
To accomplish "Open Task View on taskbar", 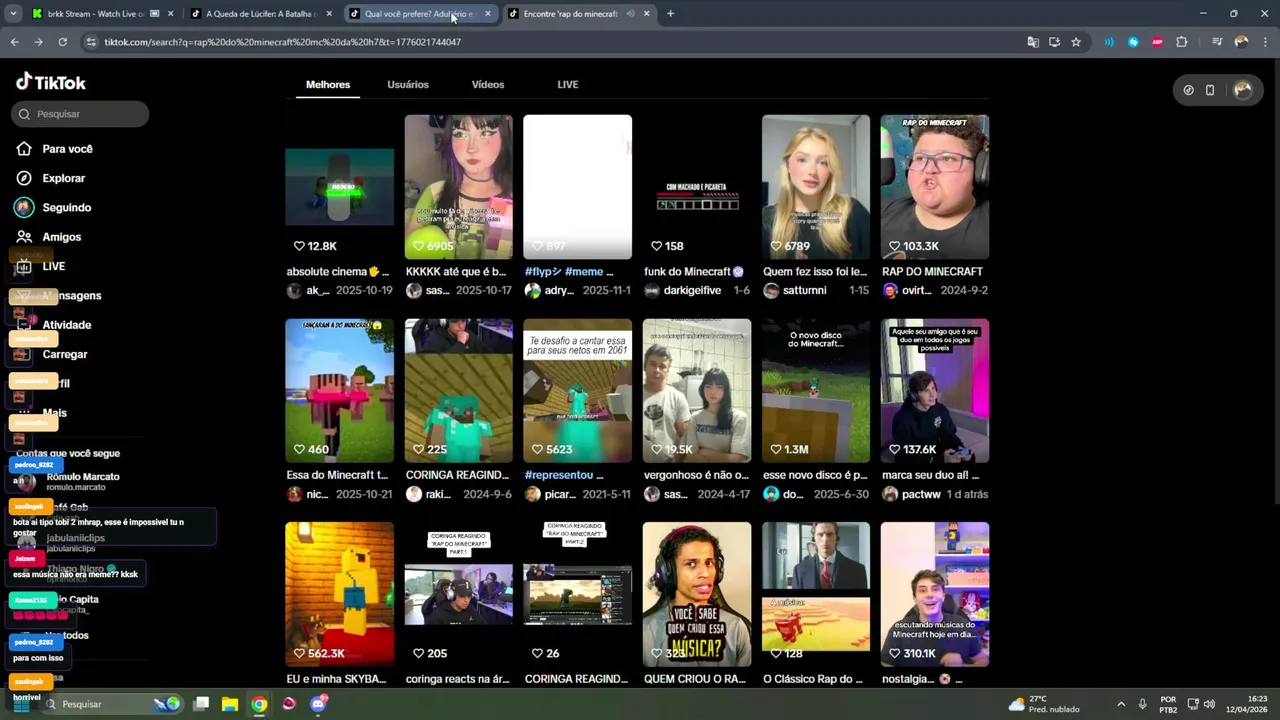I will [201, 704].
